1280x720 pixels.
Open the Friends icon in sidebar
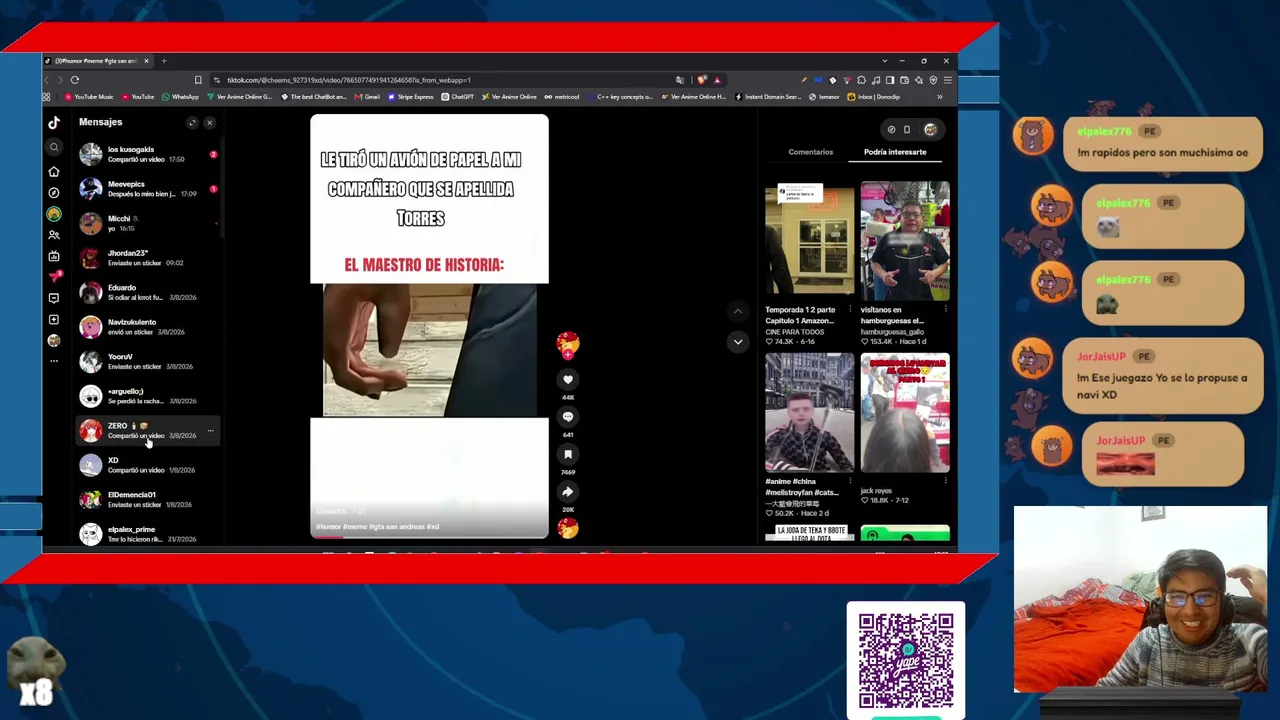[54, 235]
